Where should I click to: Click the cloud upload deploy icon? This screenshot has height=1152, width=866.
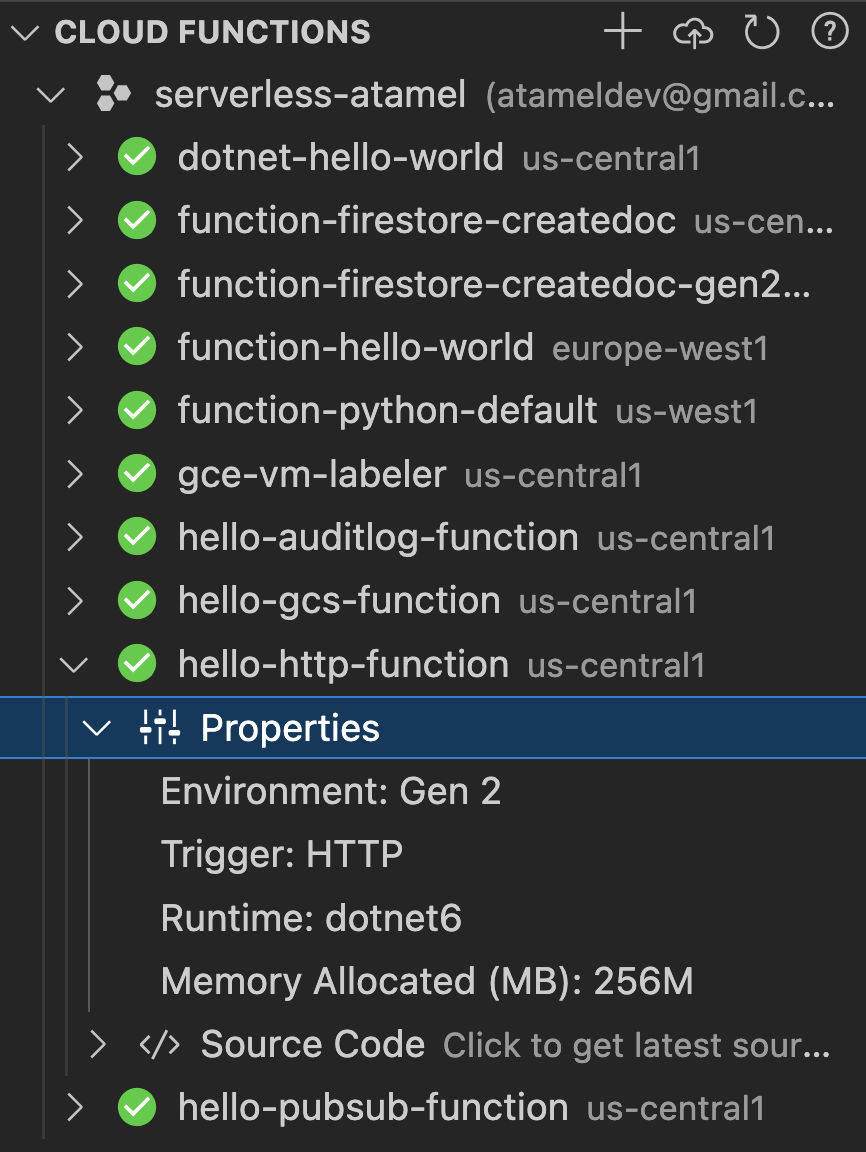[693, 32]
